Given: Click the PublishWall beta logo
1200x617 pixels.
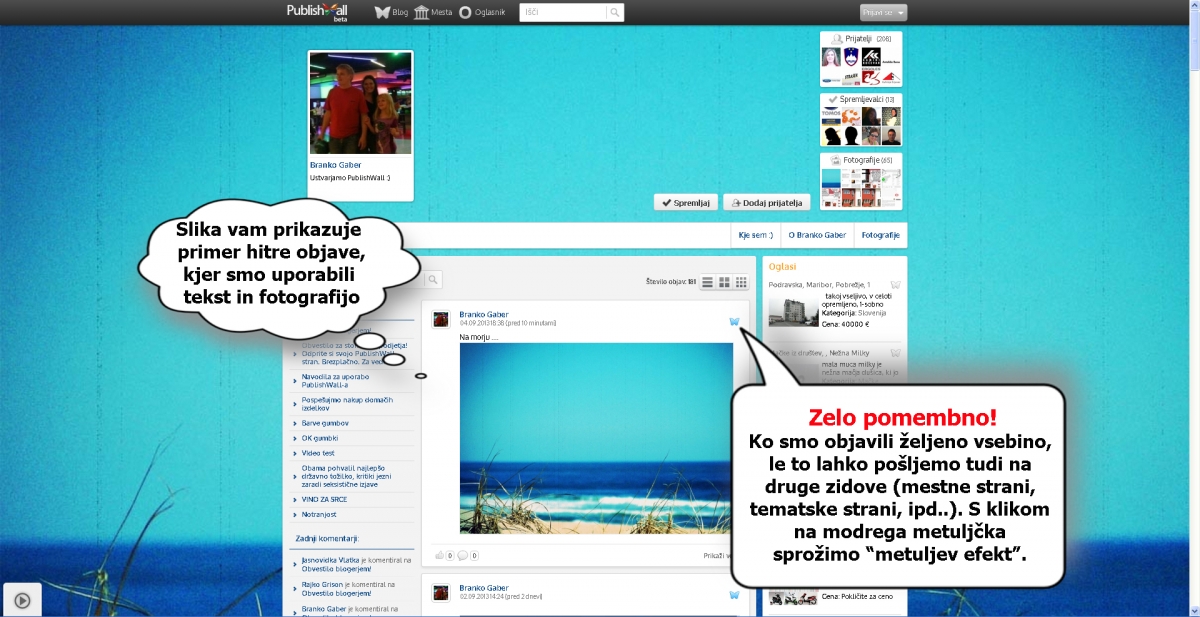Looking at the screenshot, I should point(319,12).
